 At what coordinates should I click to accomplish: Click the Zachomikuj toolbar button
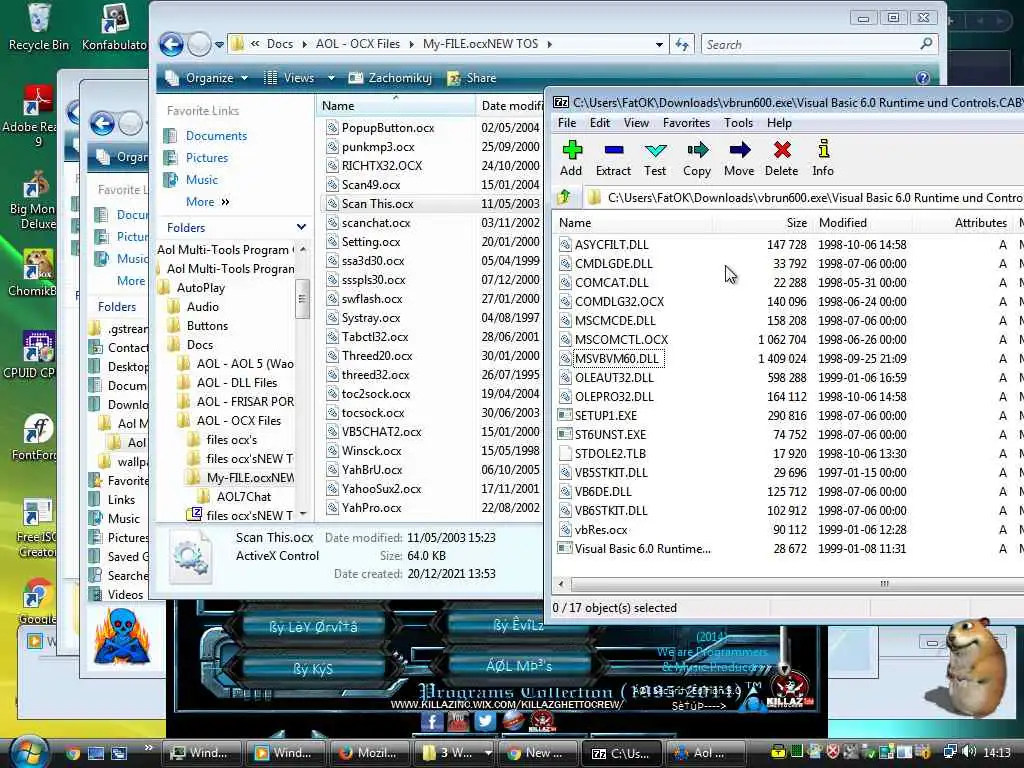391,78
